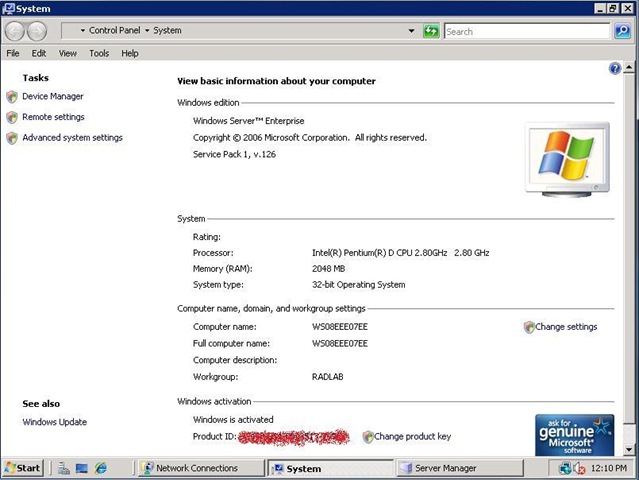Expand the Control Panel breadcrumb arrow

click(x=146, y=31)
